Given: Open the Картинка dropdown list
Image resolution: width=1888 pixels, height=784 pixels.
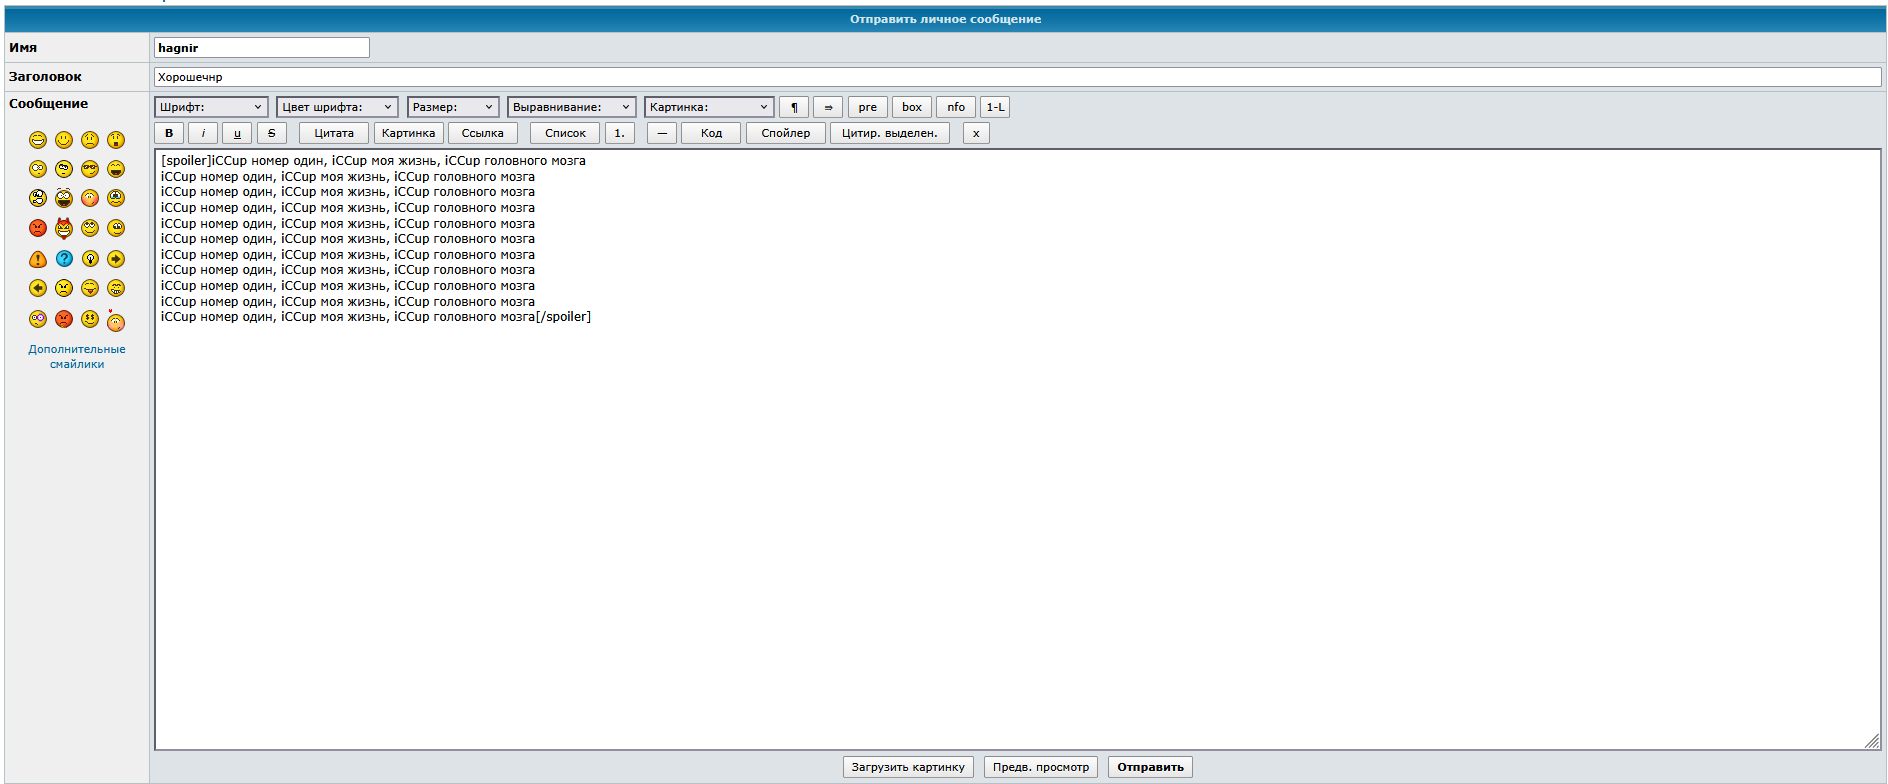Looking at the screenshot, I should (x=709, y=107).
